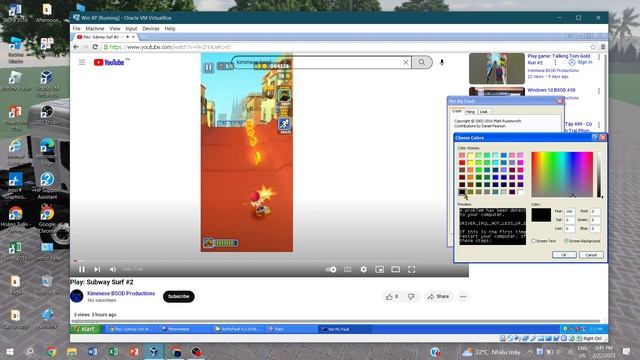Screen dimensions: 640x360
Task: Open Word from the Windows taskbar
Action: [x=93, y=351]
